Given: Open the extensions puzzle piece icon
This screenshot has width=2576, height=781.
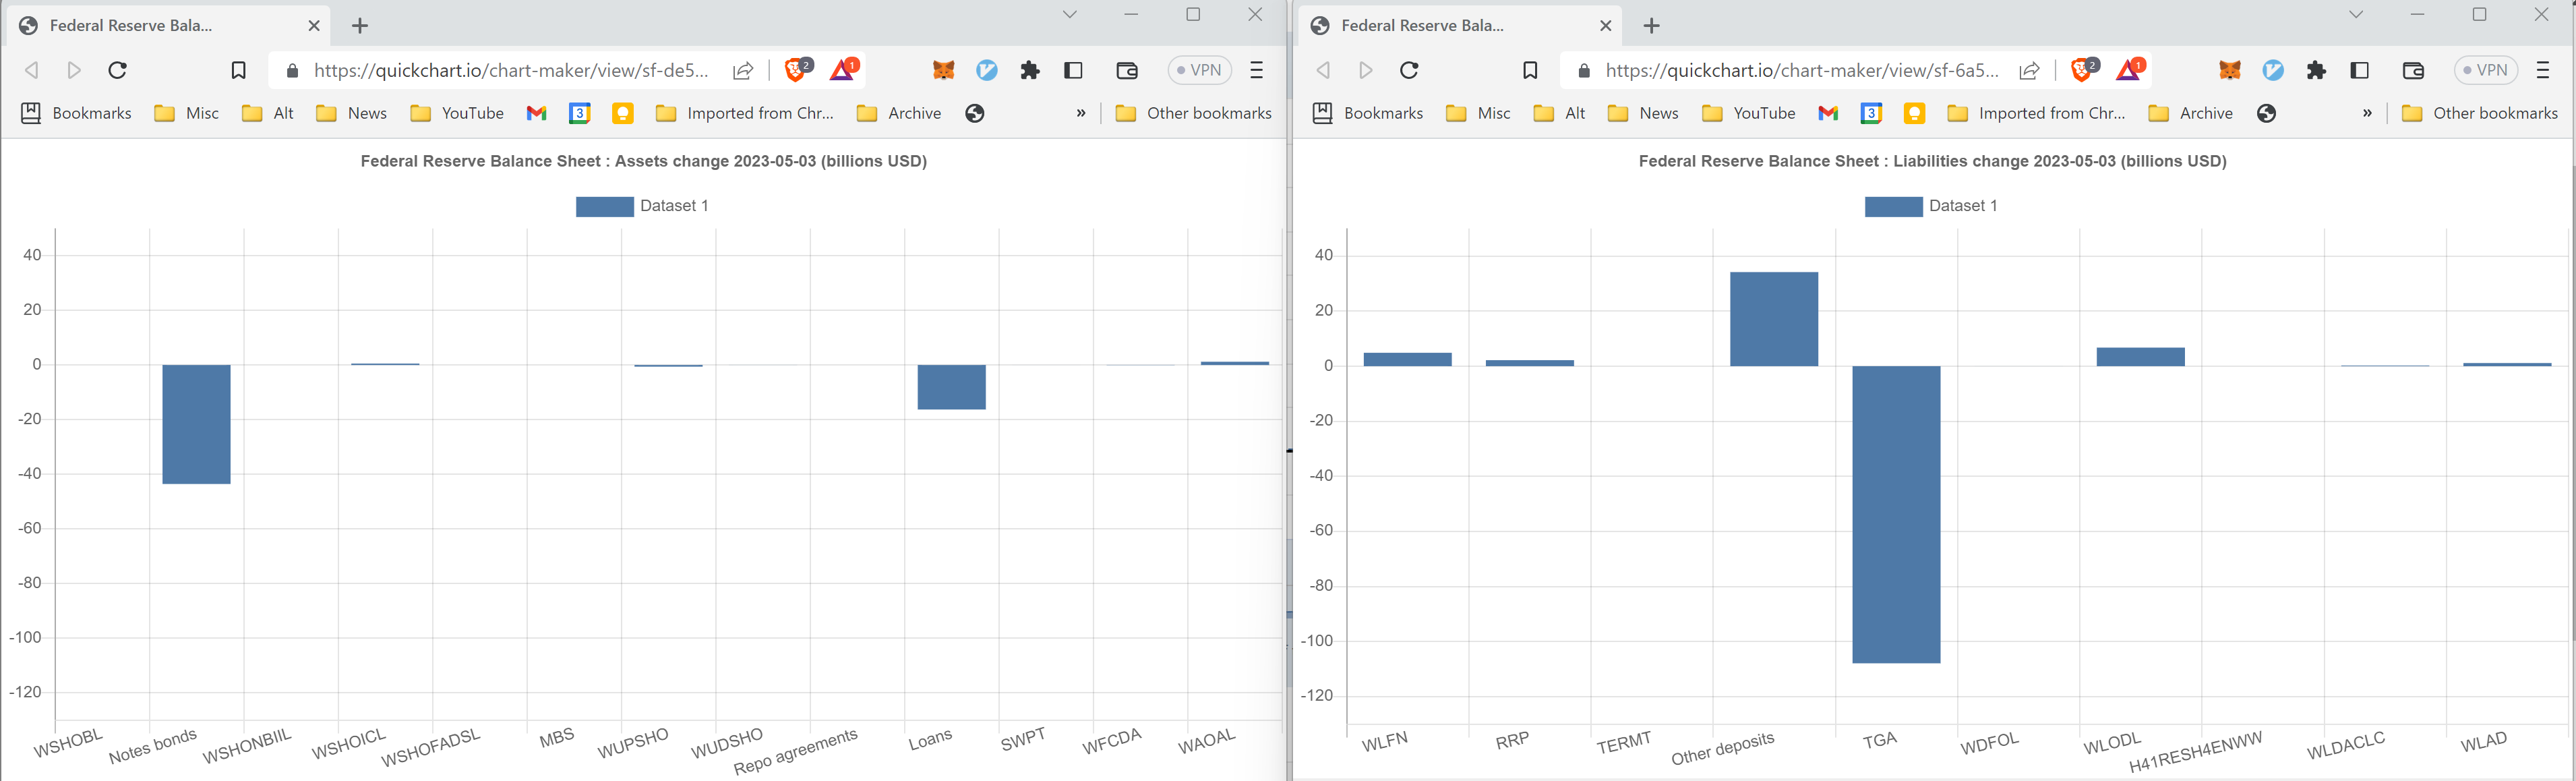Looking at the screenshot, I should pyautogui.click(x=1030, y=70).
